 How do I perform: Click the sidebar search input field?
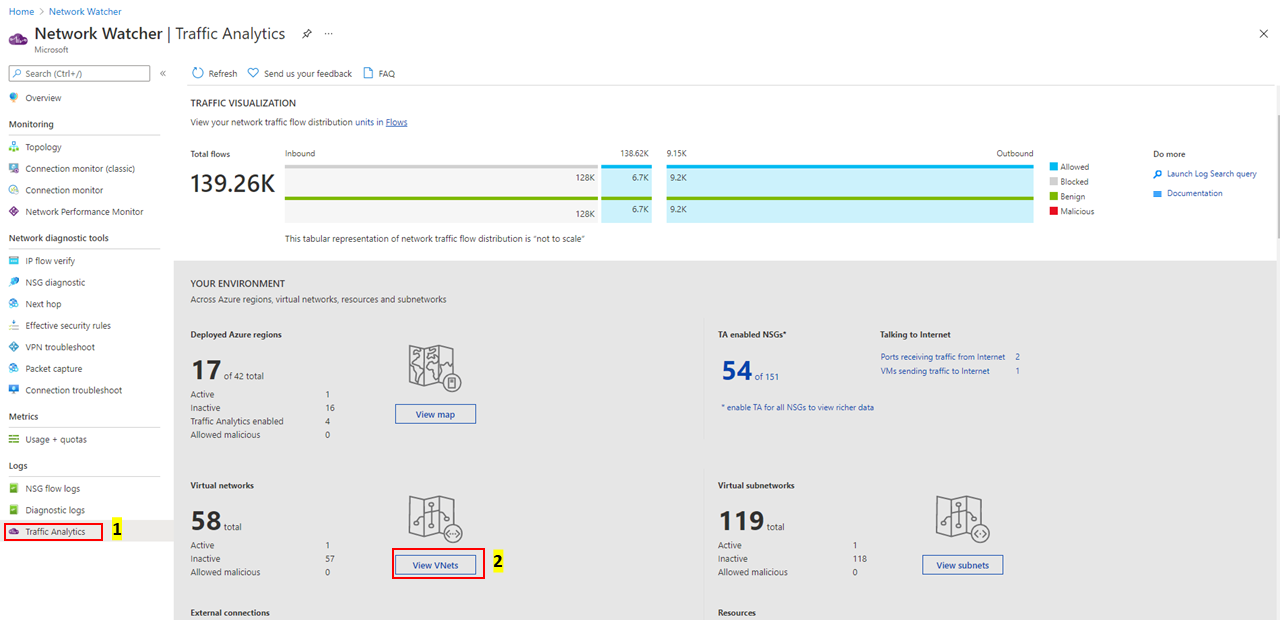pyautogui.click(x=85, y=73)
